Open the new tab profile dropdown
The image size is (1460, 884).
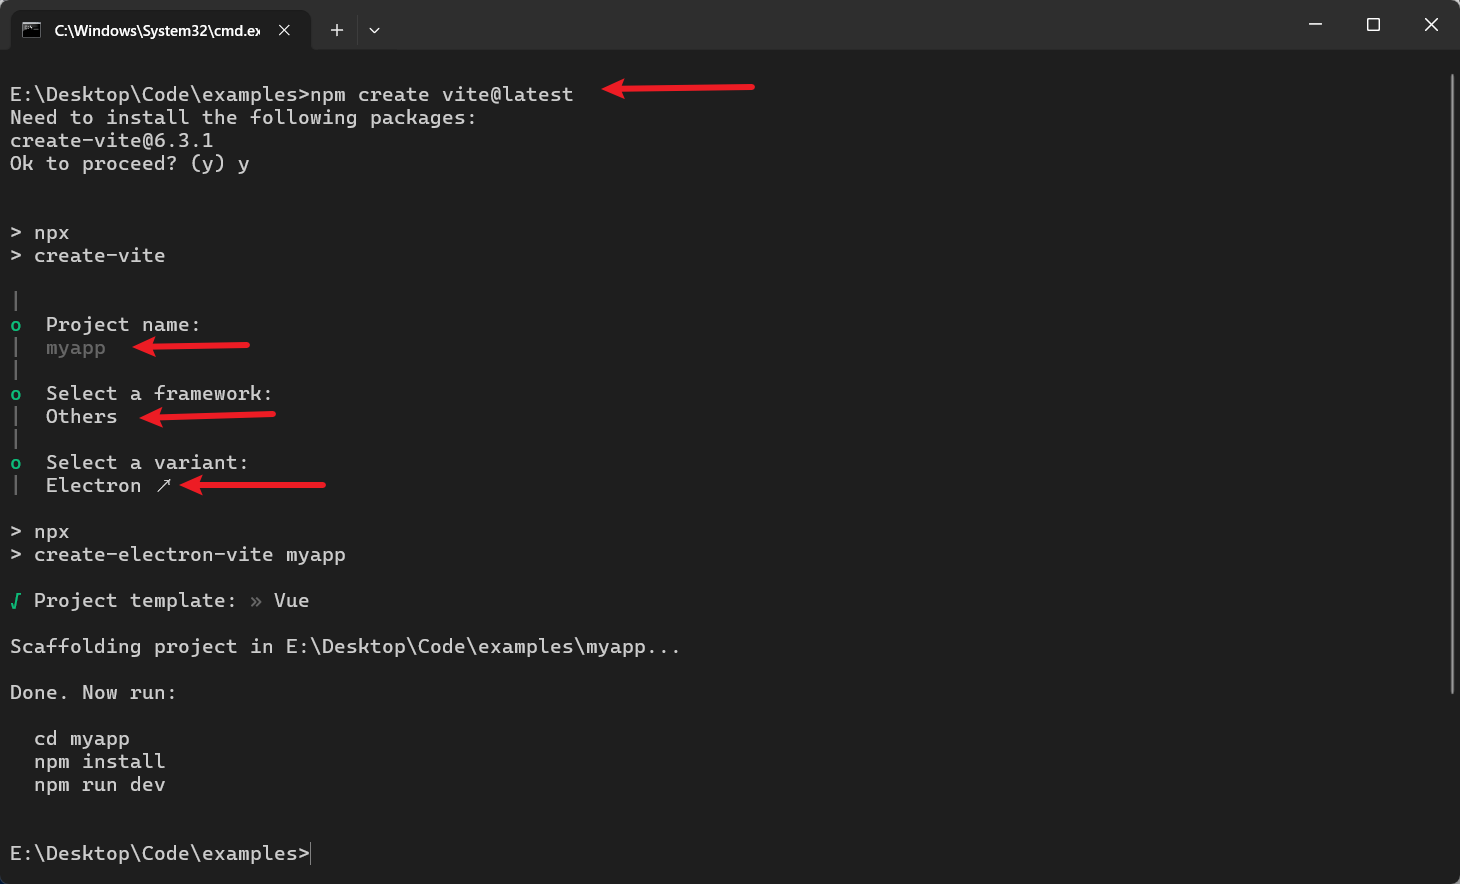[374, 30]
